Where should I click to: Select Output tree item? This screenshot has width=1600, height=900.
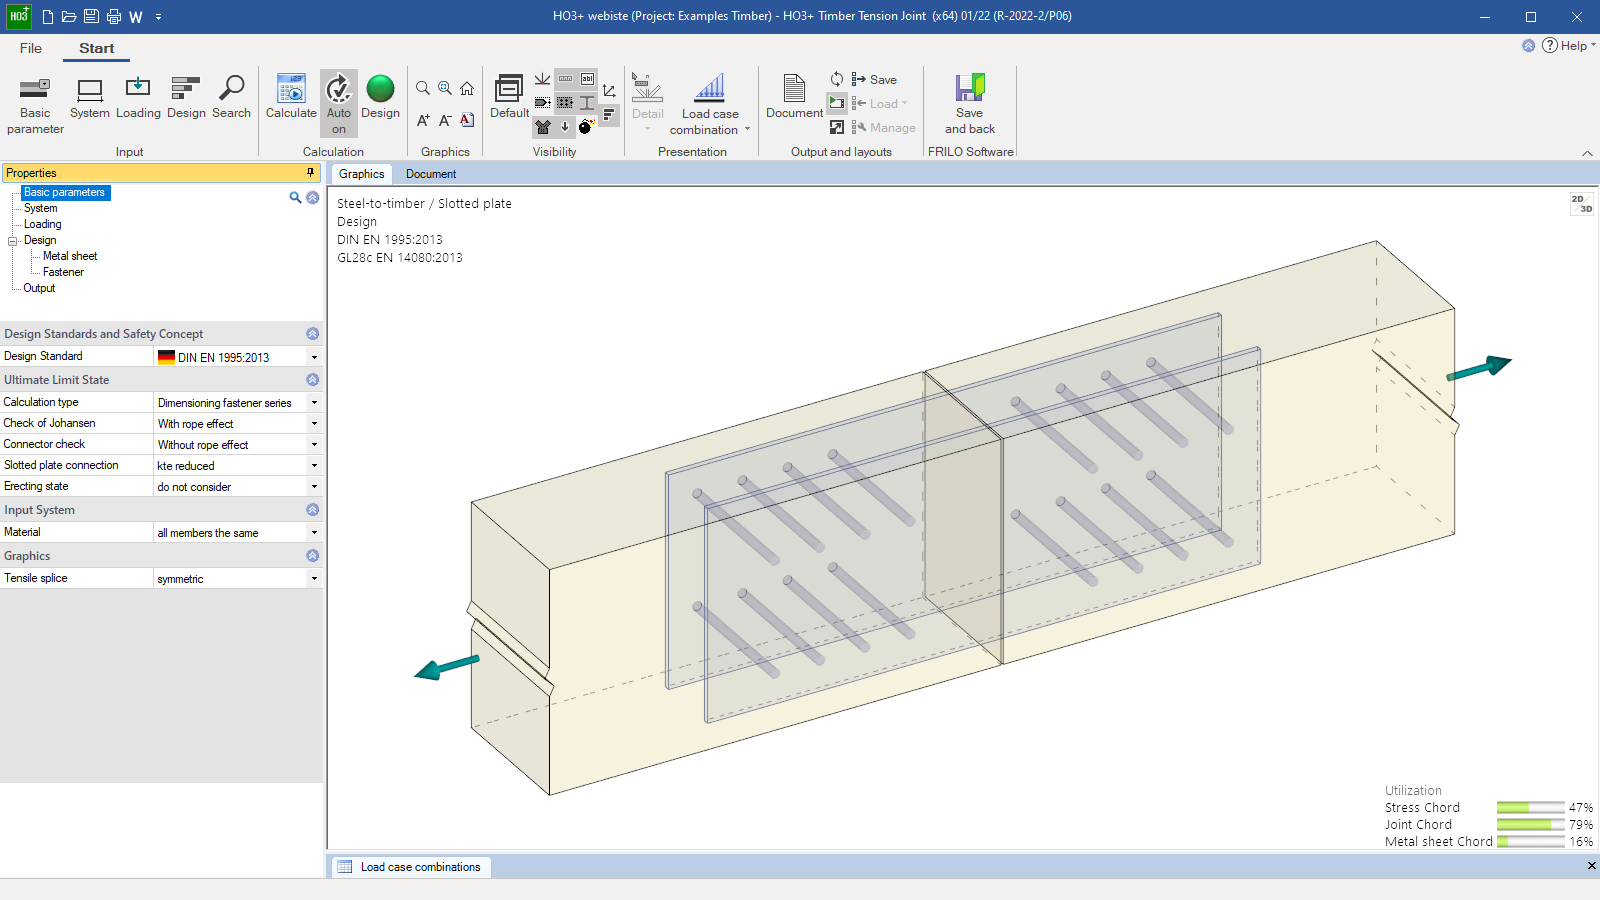(39, 288)
